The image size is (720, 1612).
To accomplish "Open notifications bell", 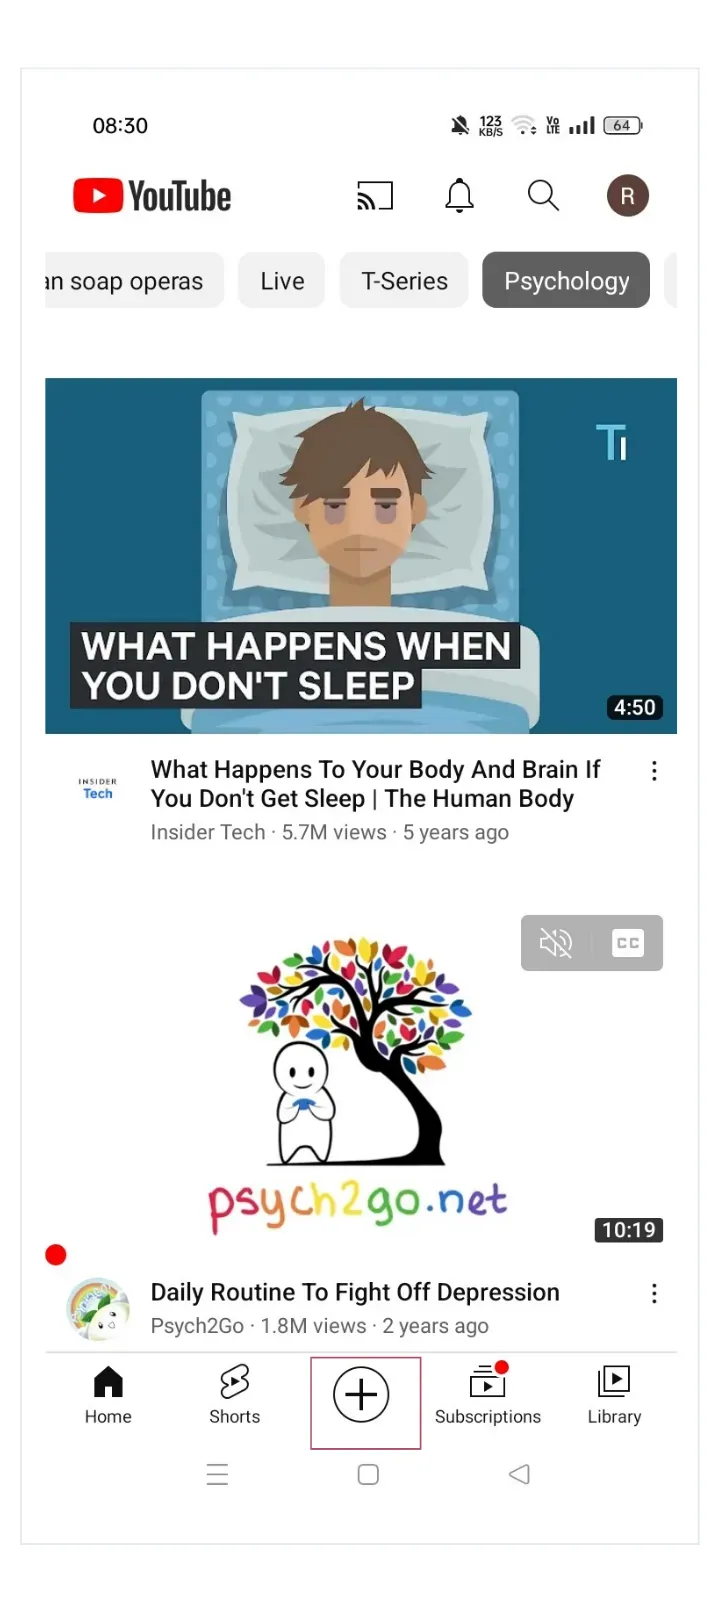I will (x=459, y=196).
